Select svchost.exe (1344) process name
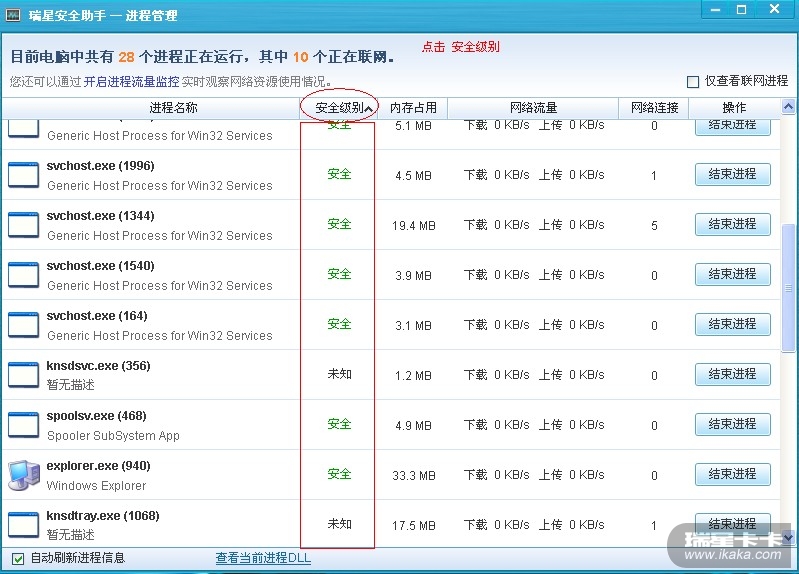Image resolution: width=799 pixels, height=574 pixels. tap(100, 216)
